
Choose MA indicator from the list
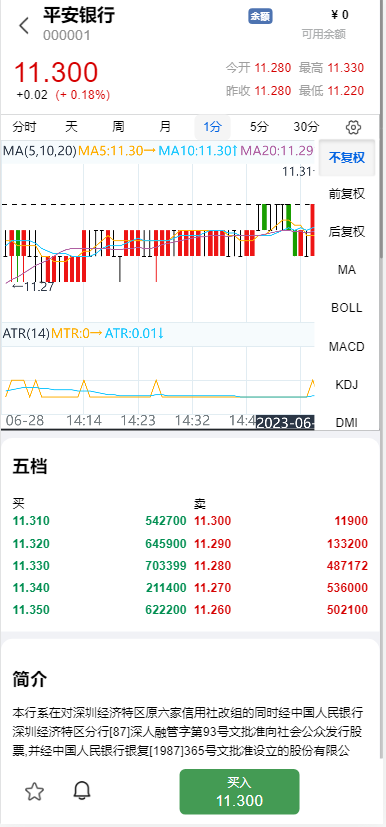[x=347, y=270]
